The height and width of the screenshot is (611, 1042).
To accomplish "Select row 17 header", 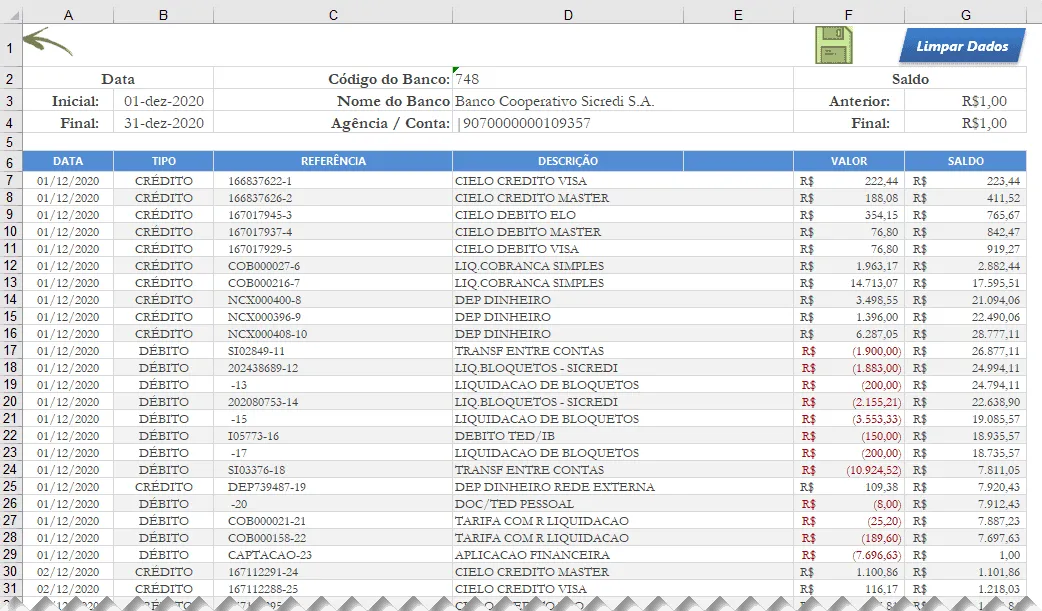I will click(x=11, y=350).
